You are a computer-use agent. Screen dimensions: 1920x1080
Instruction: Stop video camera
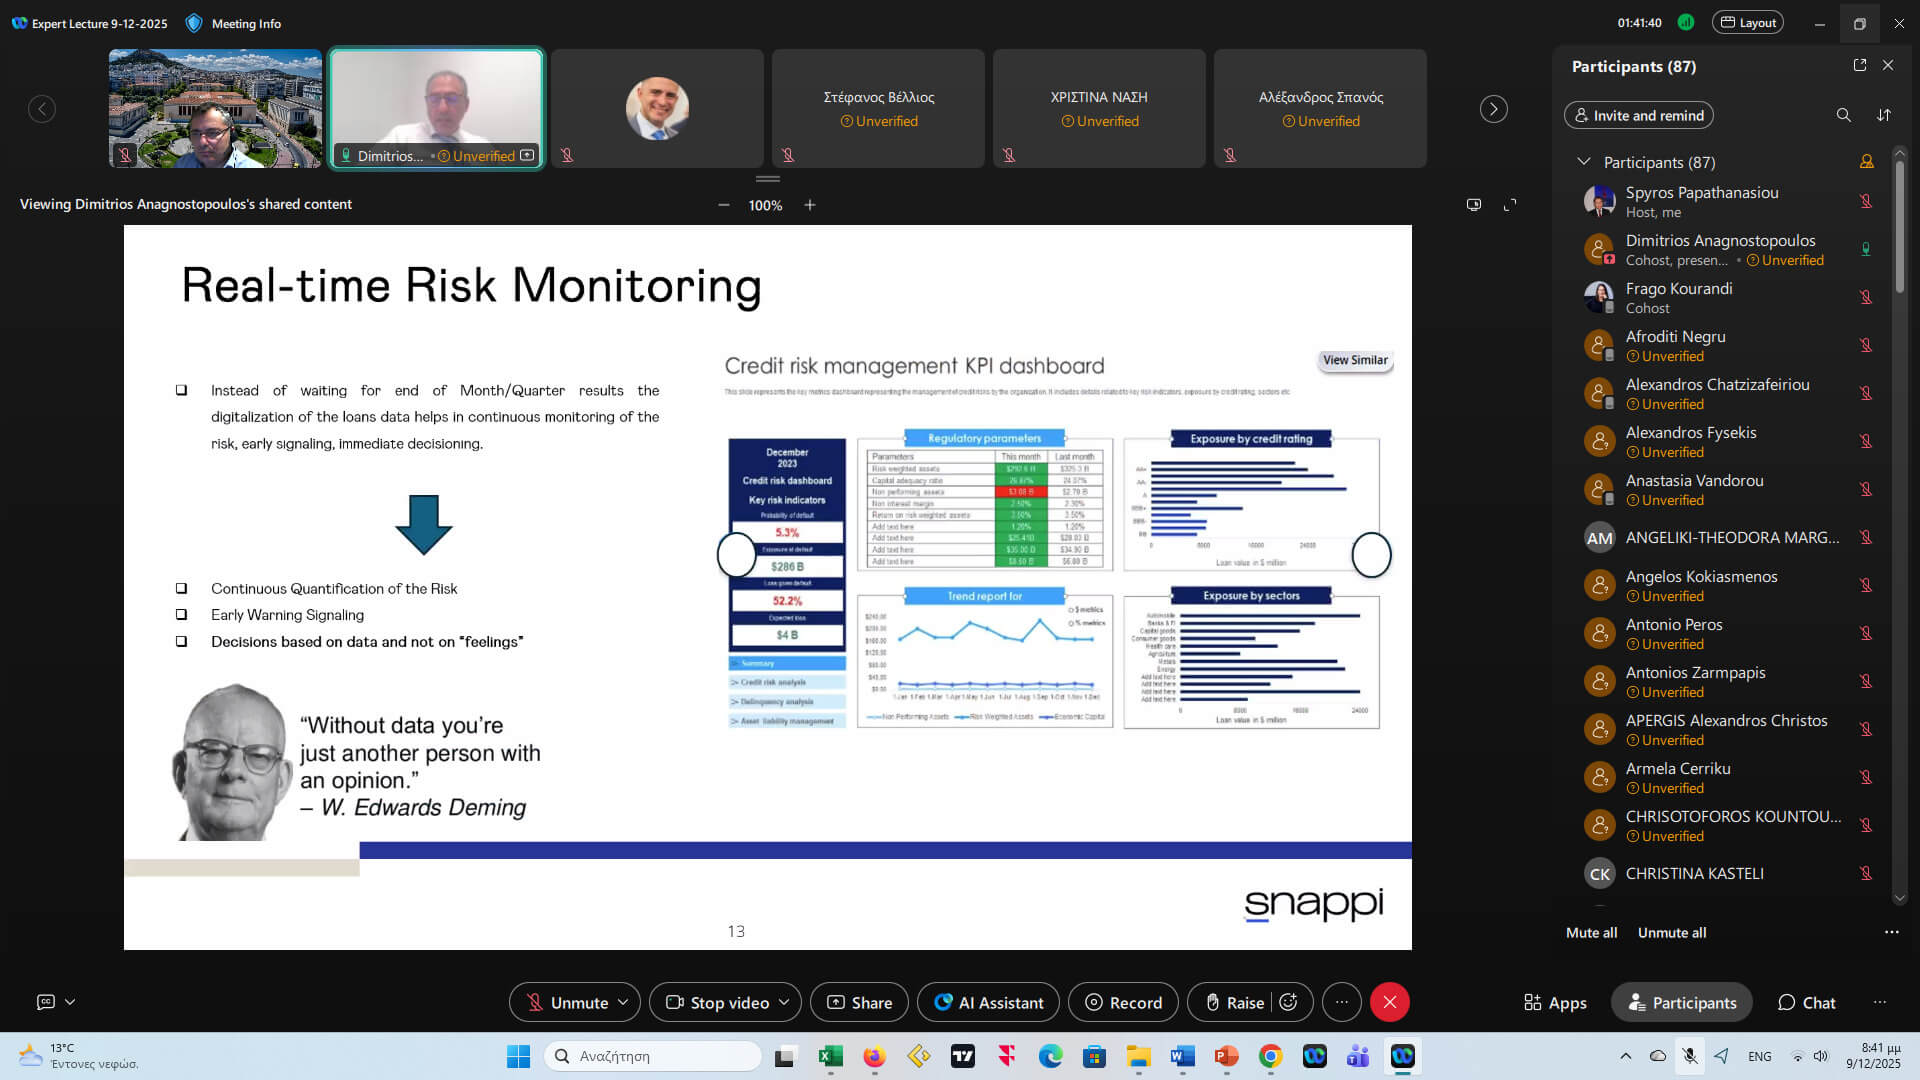point(718,1002)
